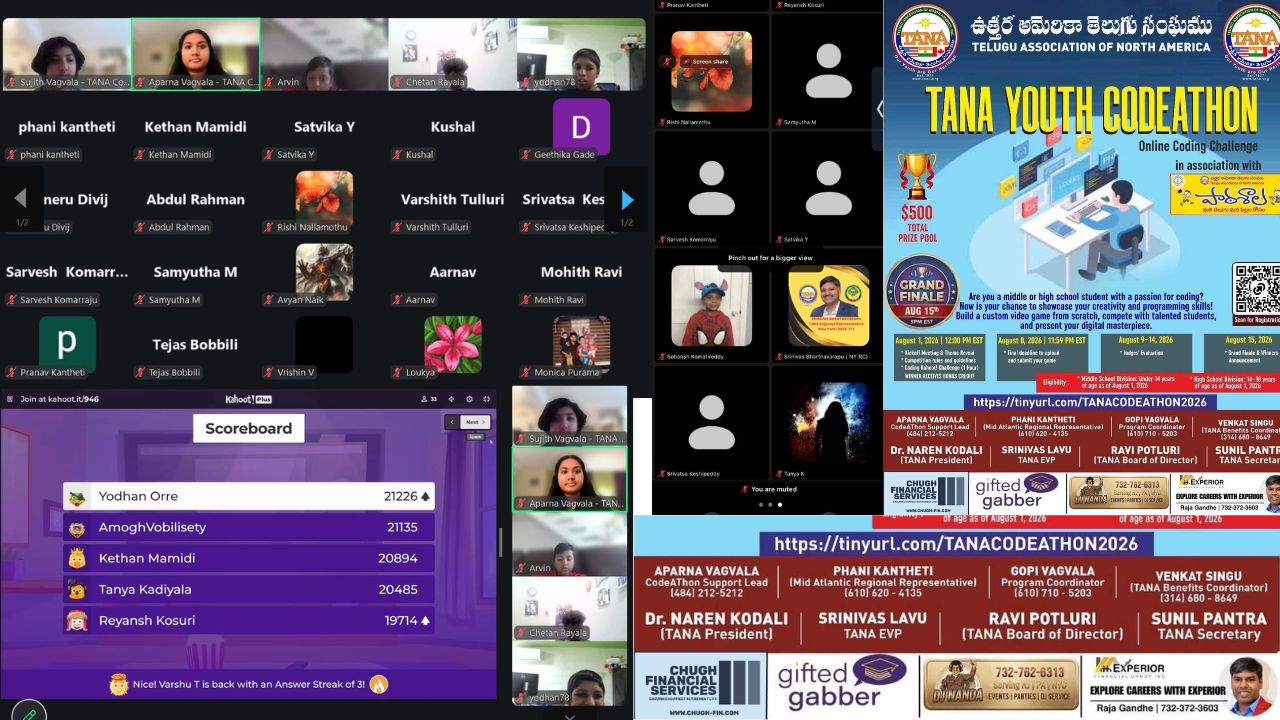1280x720 pixels.
Task: Advance gallery page with blue right arrow
Action: pyautogui.click(x=627, y=199)
